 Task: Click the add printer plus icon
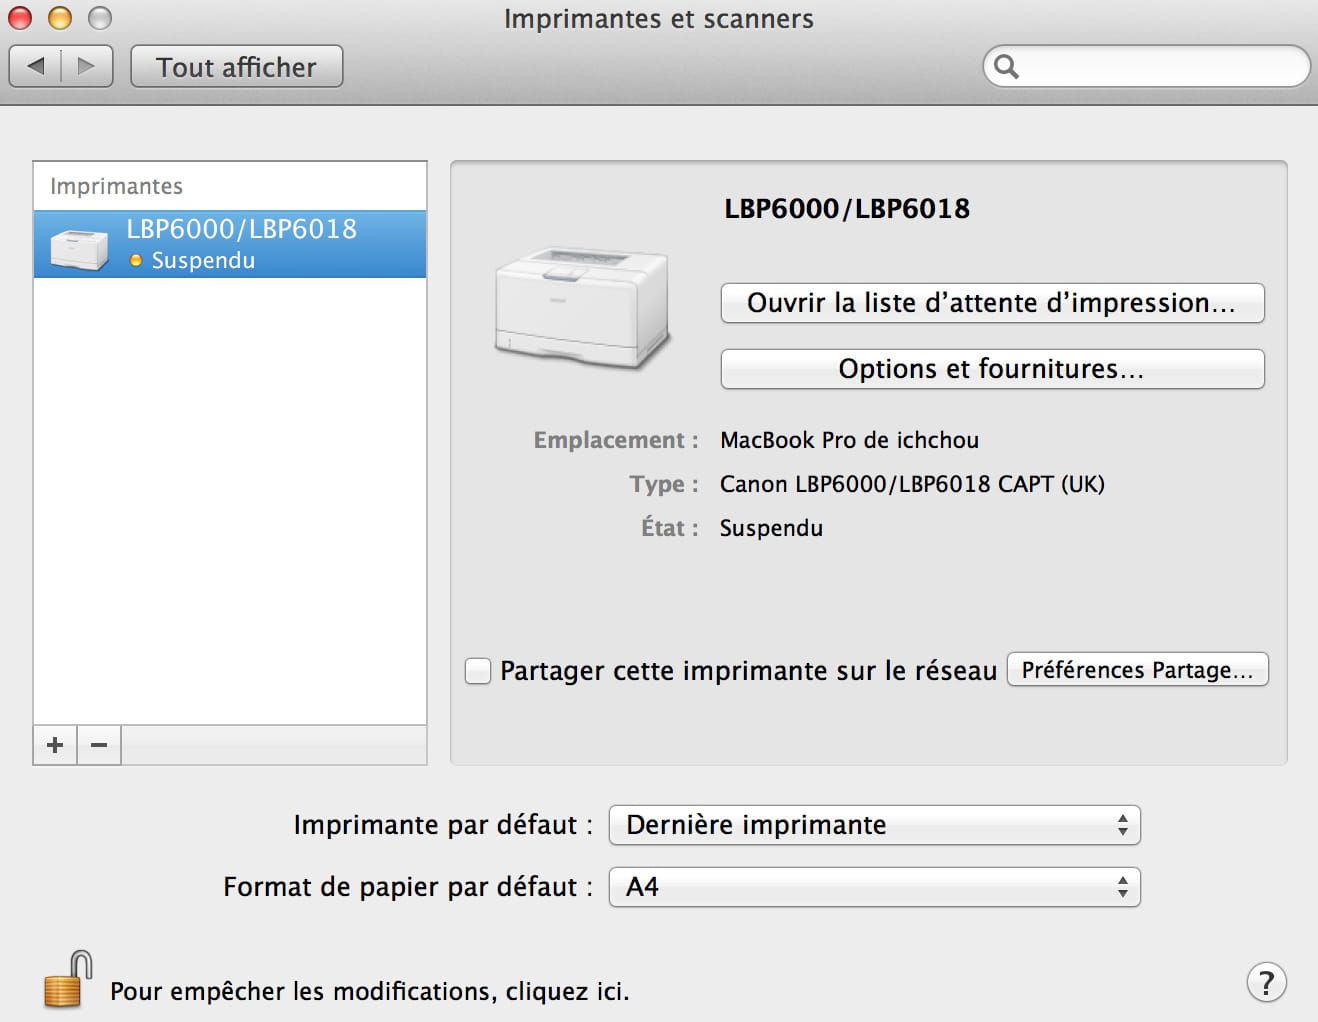pyautogui.click(x=55, y=745)
